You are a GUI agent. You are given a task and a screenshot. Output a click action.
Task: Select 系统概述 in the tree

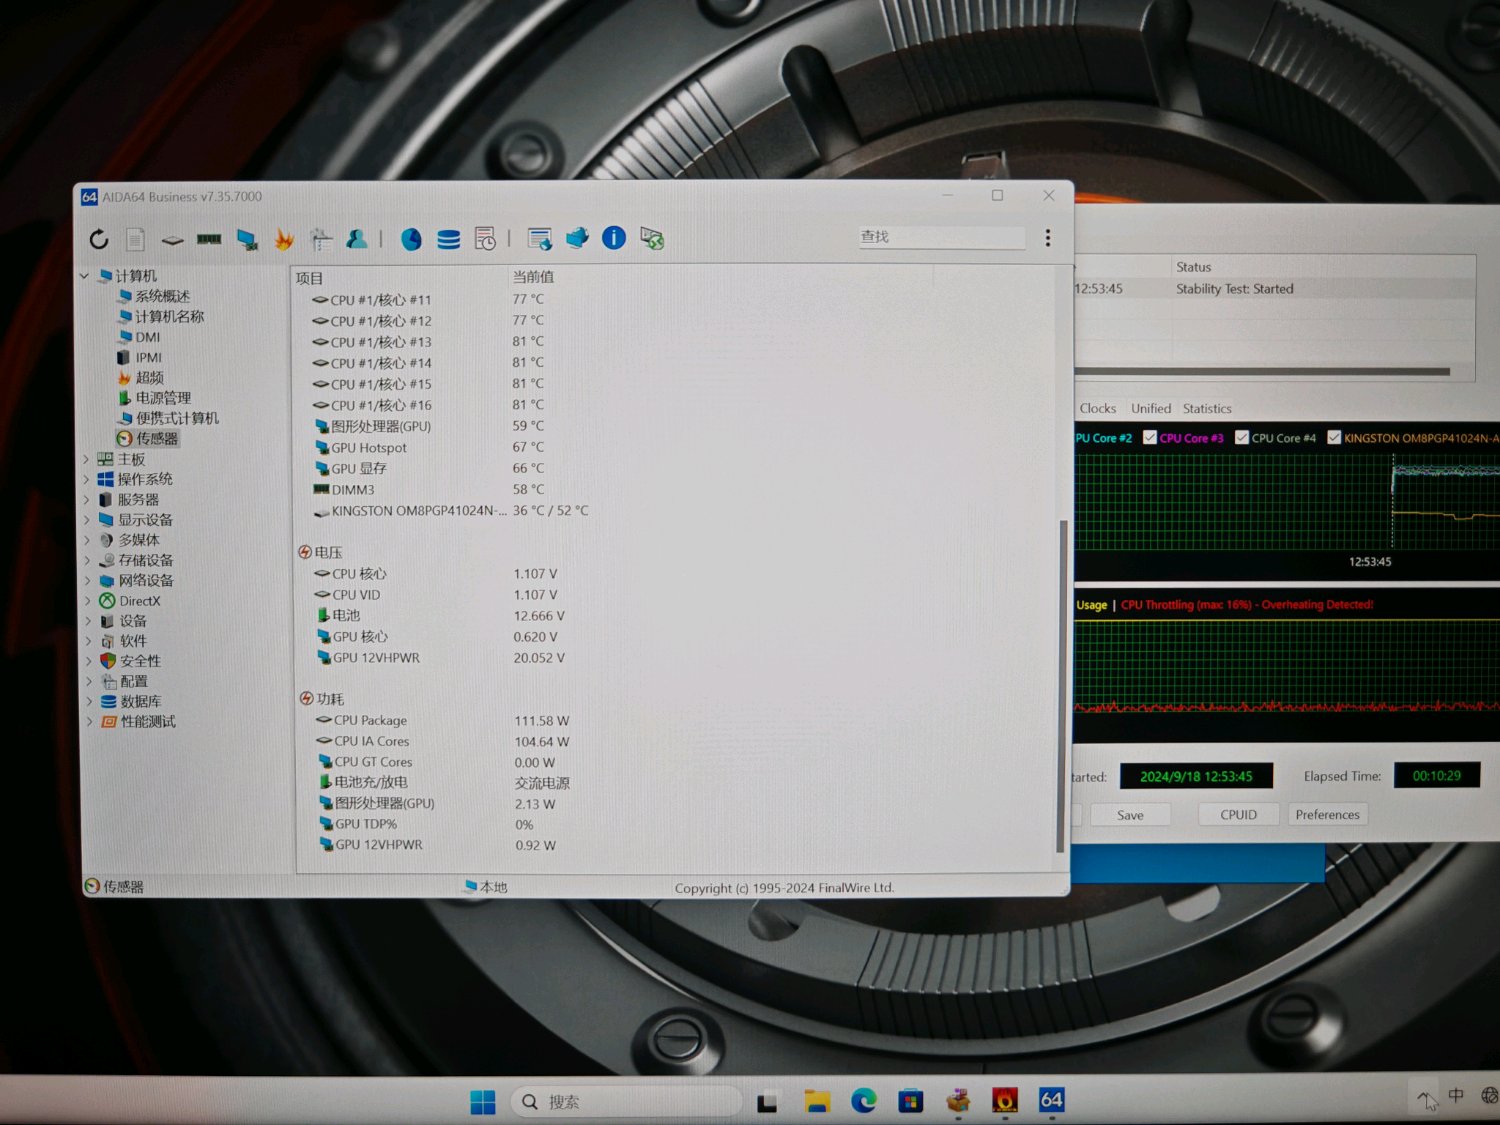(162, 296)
